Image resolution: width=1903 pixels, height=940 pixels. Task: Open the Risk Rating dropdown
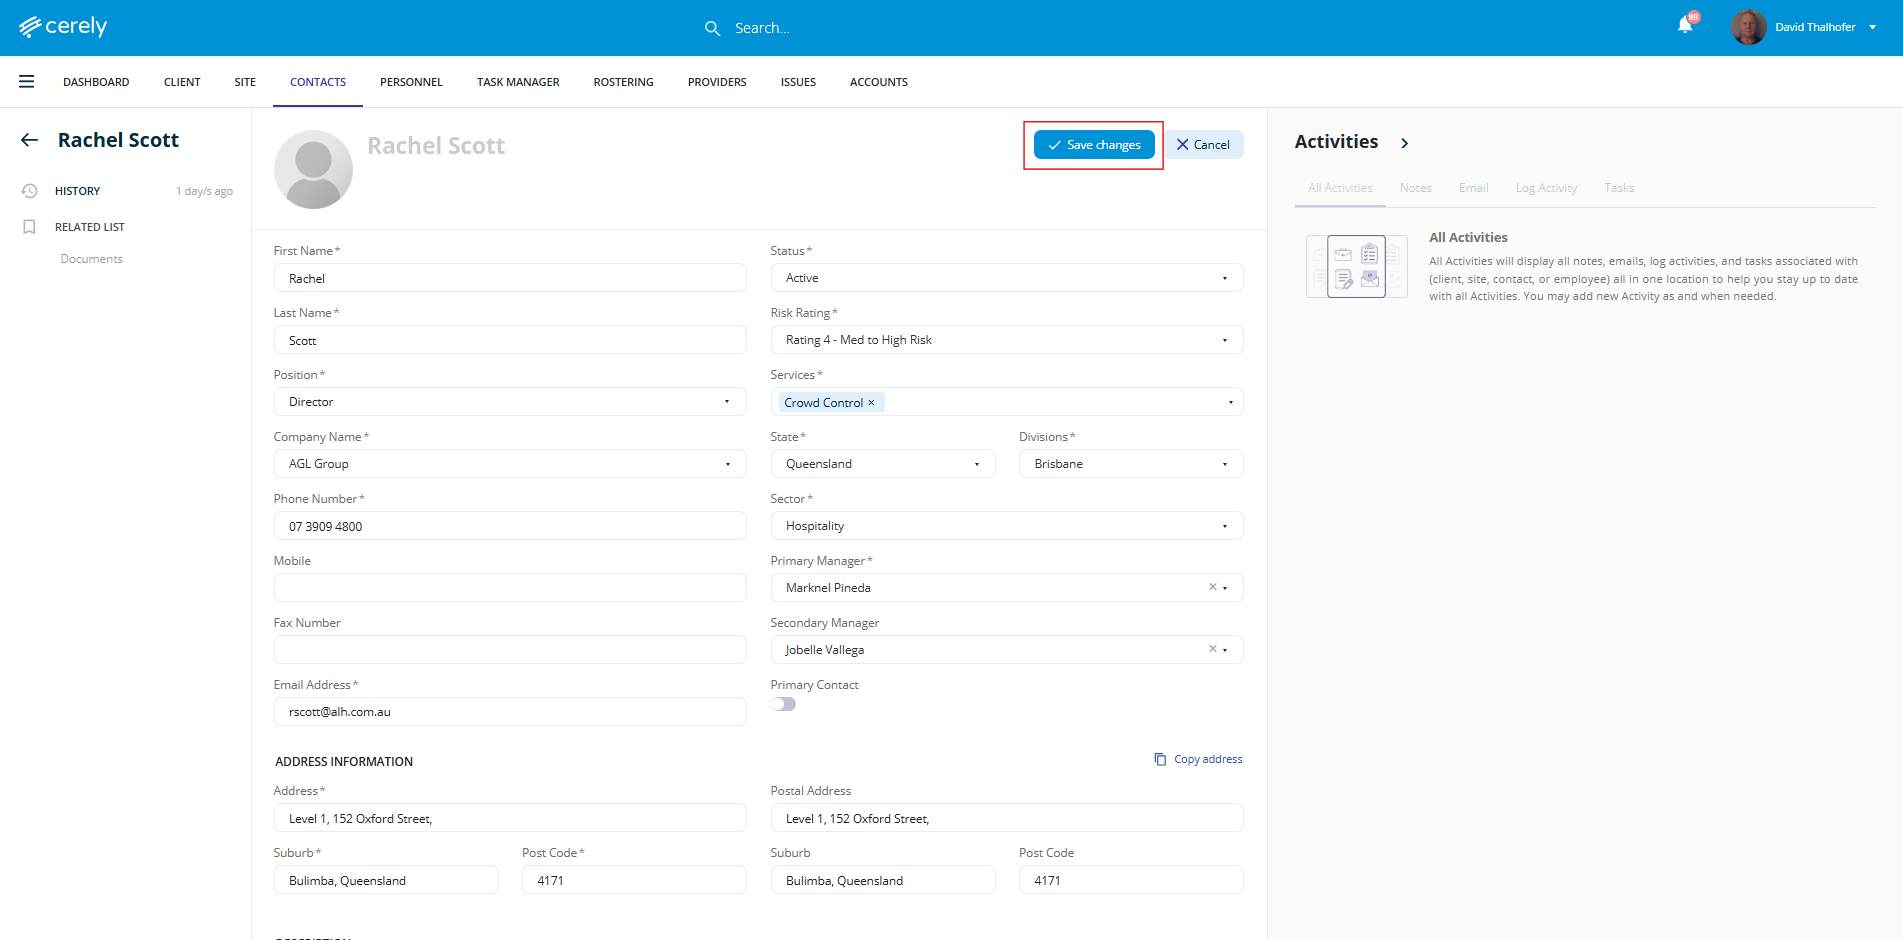[1006, 340]
